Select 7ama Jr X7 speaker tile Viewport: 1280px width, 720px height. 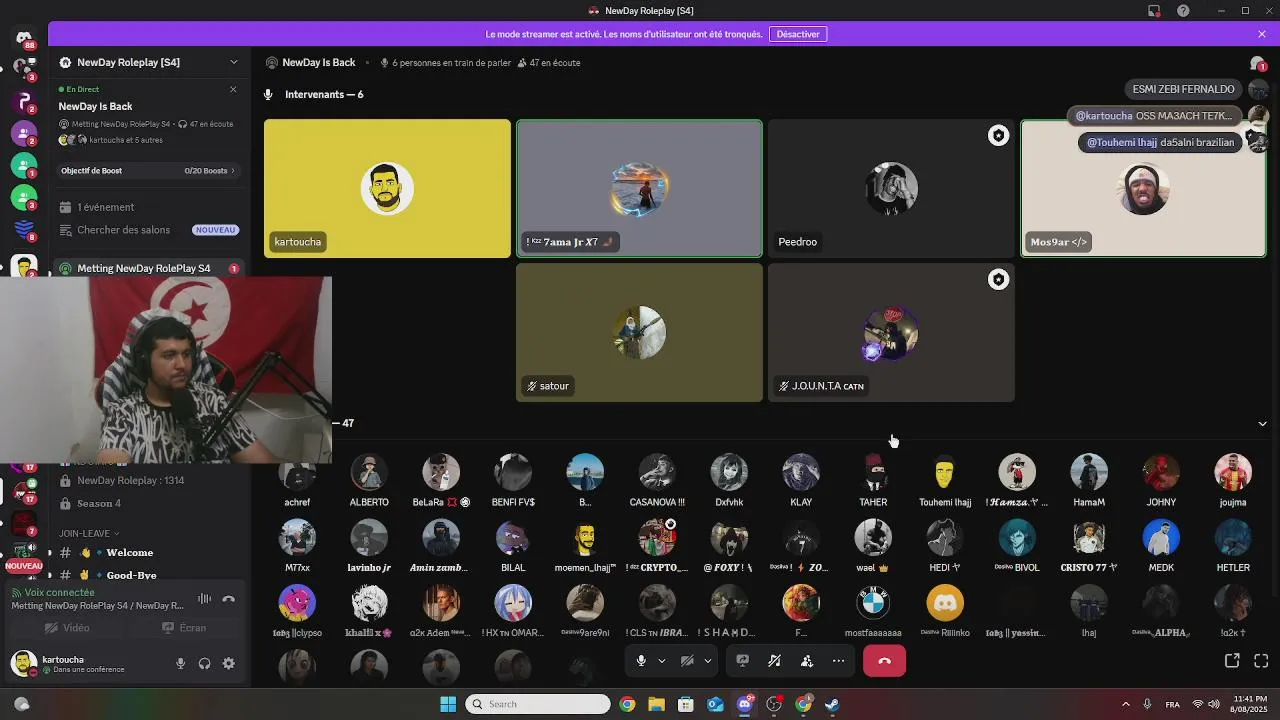(639, 188)
